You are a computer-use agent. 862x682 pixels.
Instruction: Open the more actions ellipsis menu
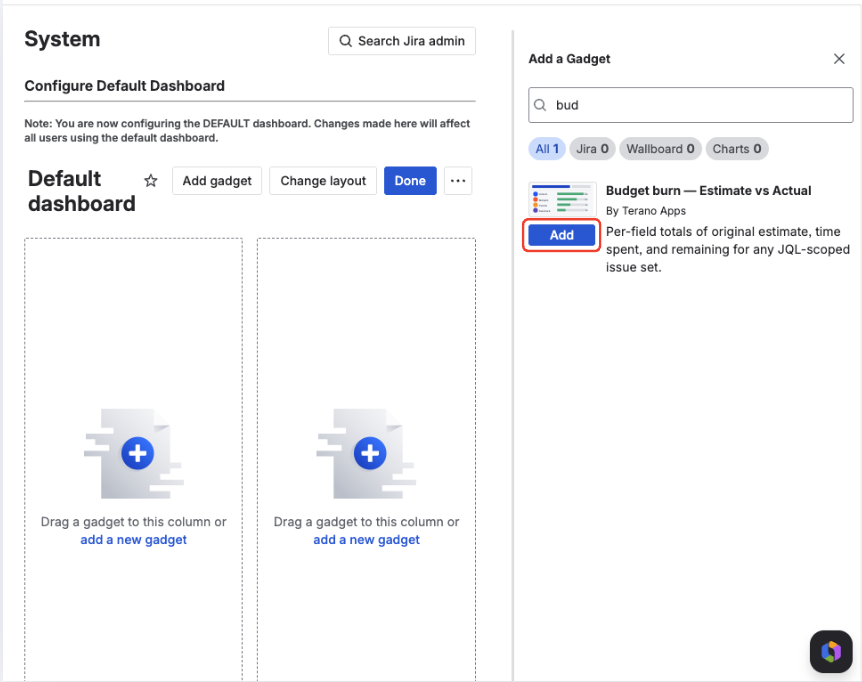458,181
